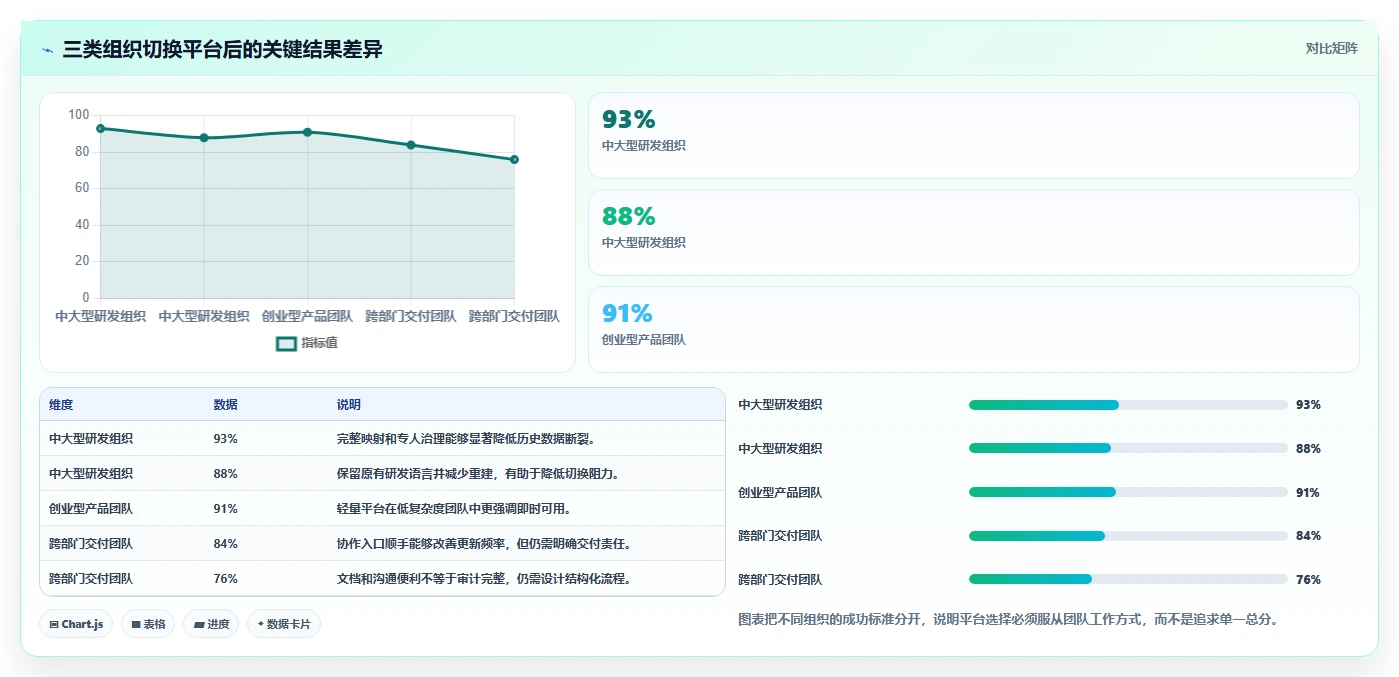Viewport: 1399px width, 677px height.
Task: Click the progress bar labeled 84%
Action: coord(1128,536)
